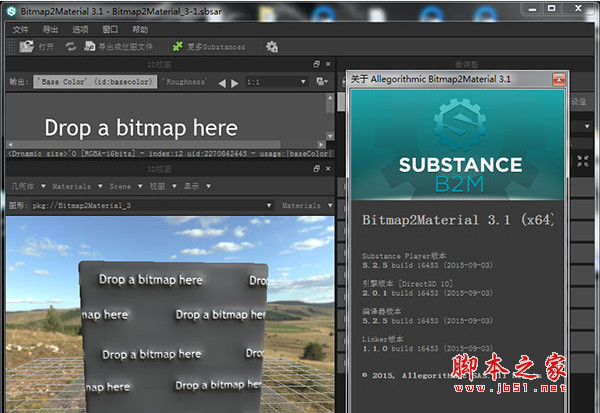Click the 2D view horizontal scrollbar thumb

(x=147, y=144)
